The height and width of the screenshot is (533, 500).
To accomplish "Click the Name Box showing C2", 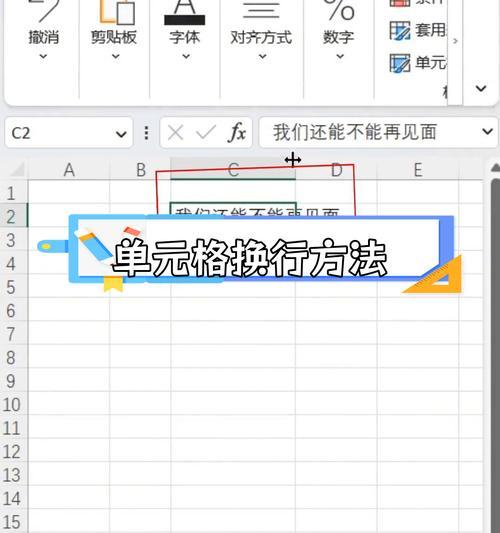I will (68, 133).
